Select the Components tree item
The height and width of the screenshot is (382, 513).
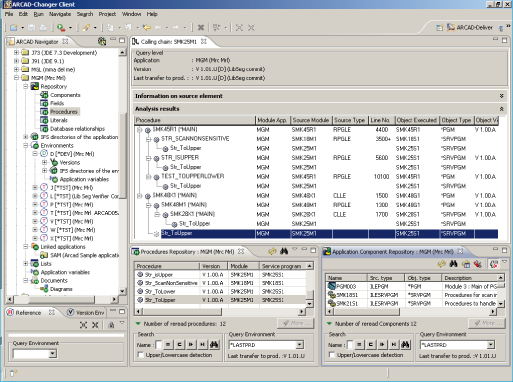[65, 95]
